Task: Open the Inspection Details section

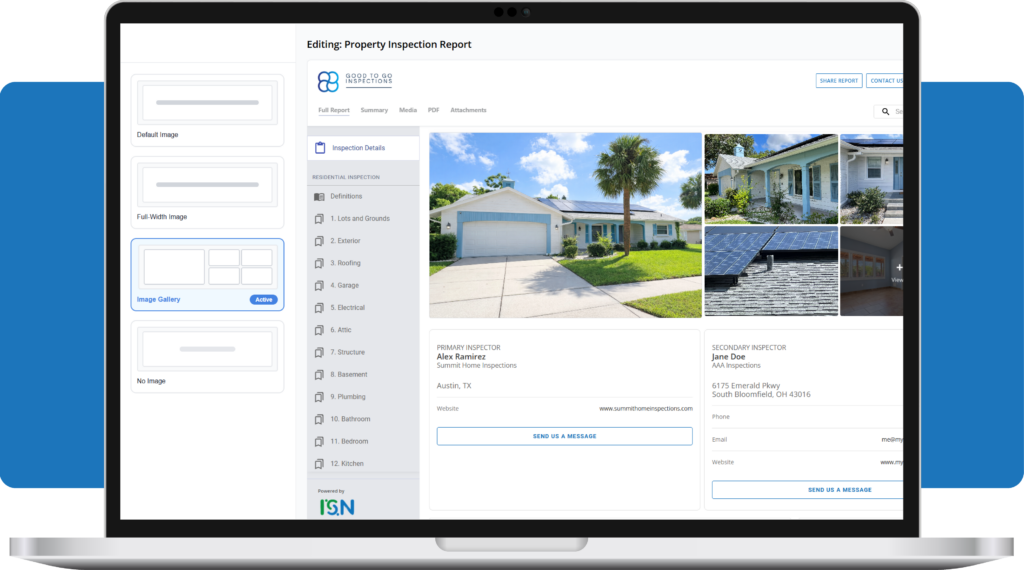Action: [363, 148]
